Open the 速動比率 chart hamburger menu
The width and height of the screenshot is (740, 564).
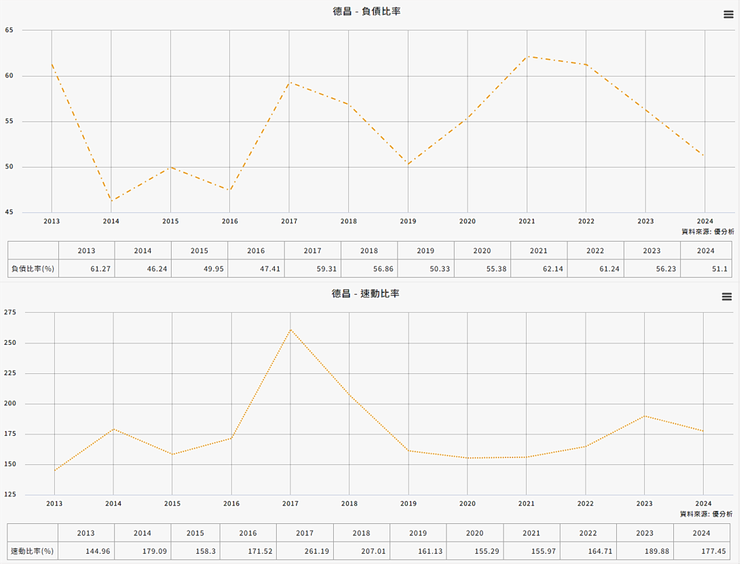tap(727, 296)
